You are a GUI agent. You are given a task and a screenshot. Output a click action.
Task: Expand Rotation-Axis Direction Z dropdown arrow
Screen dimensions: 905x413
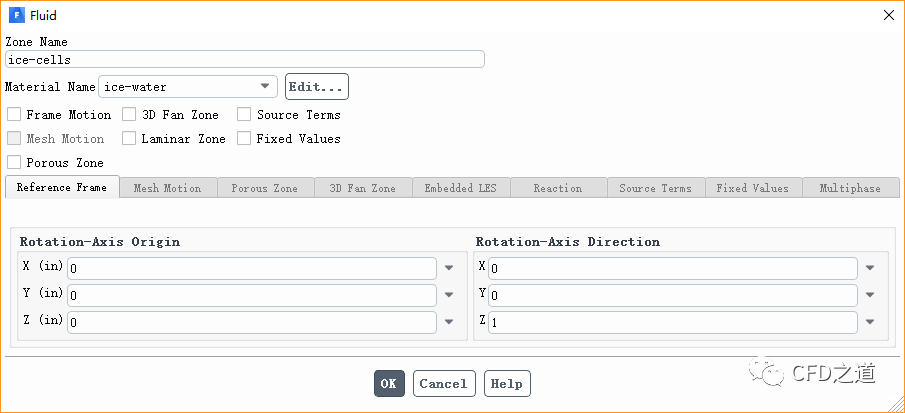(x=870, y=322)
